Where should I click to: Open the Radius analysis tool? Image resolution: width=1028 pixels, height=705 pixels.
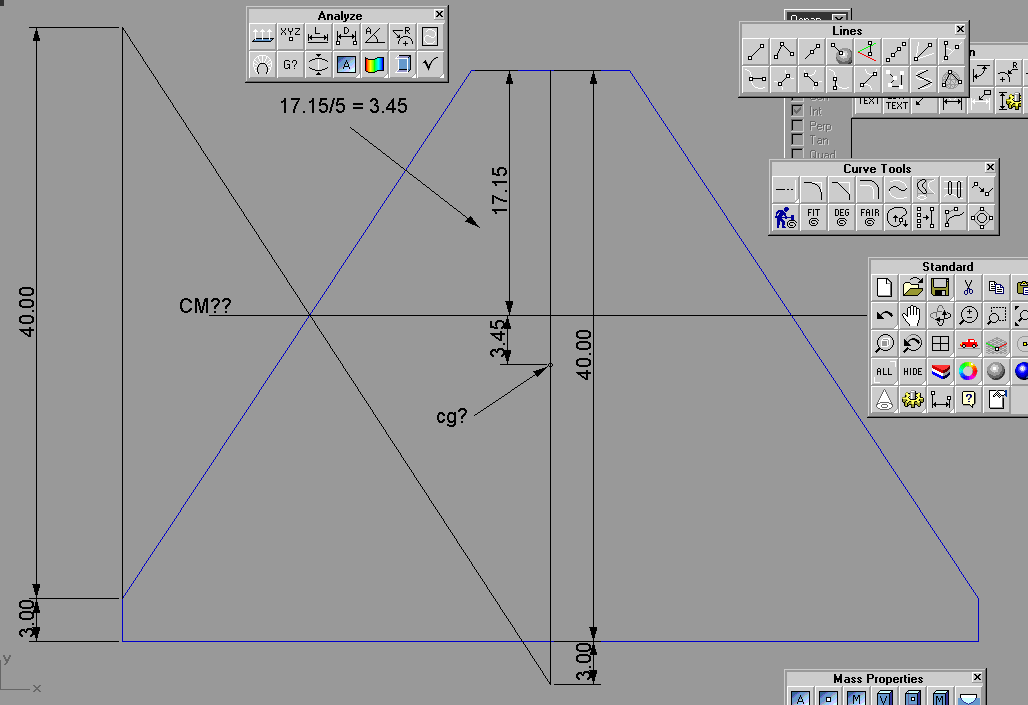point(402,37)
